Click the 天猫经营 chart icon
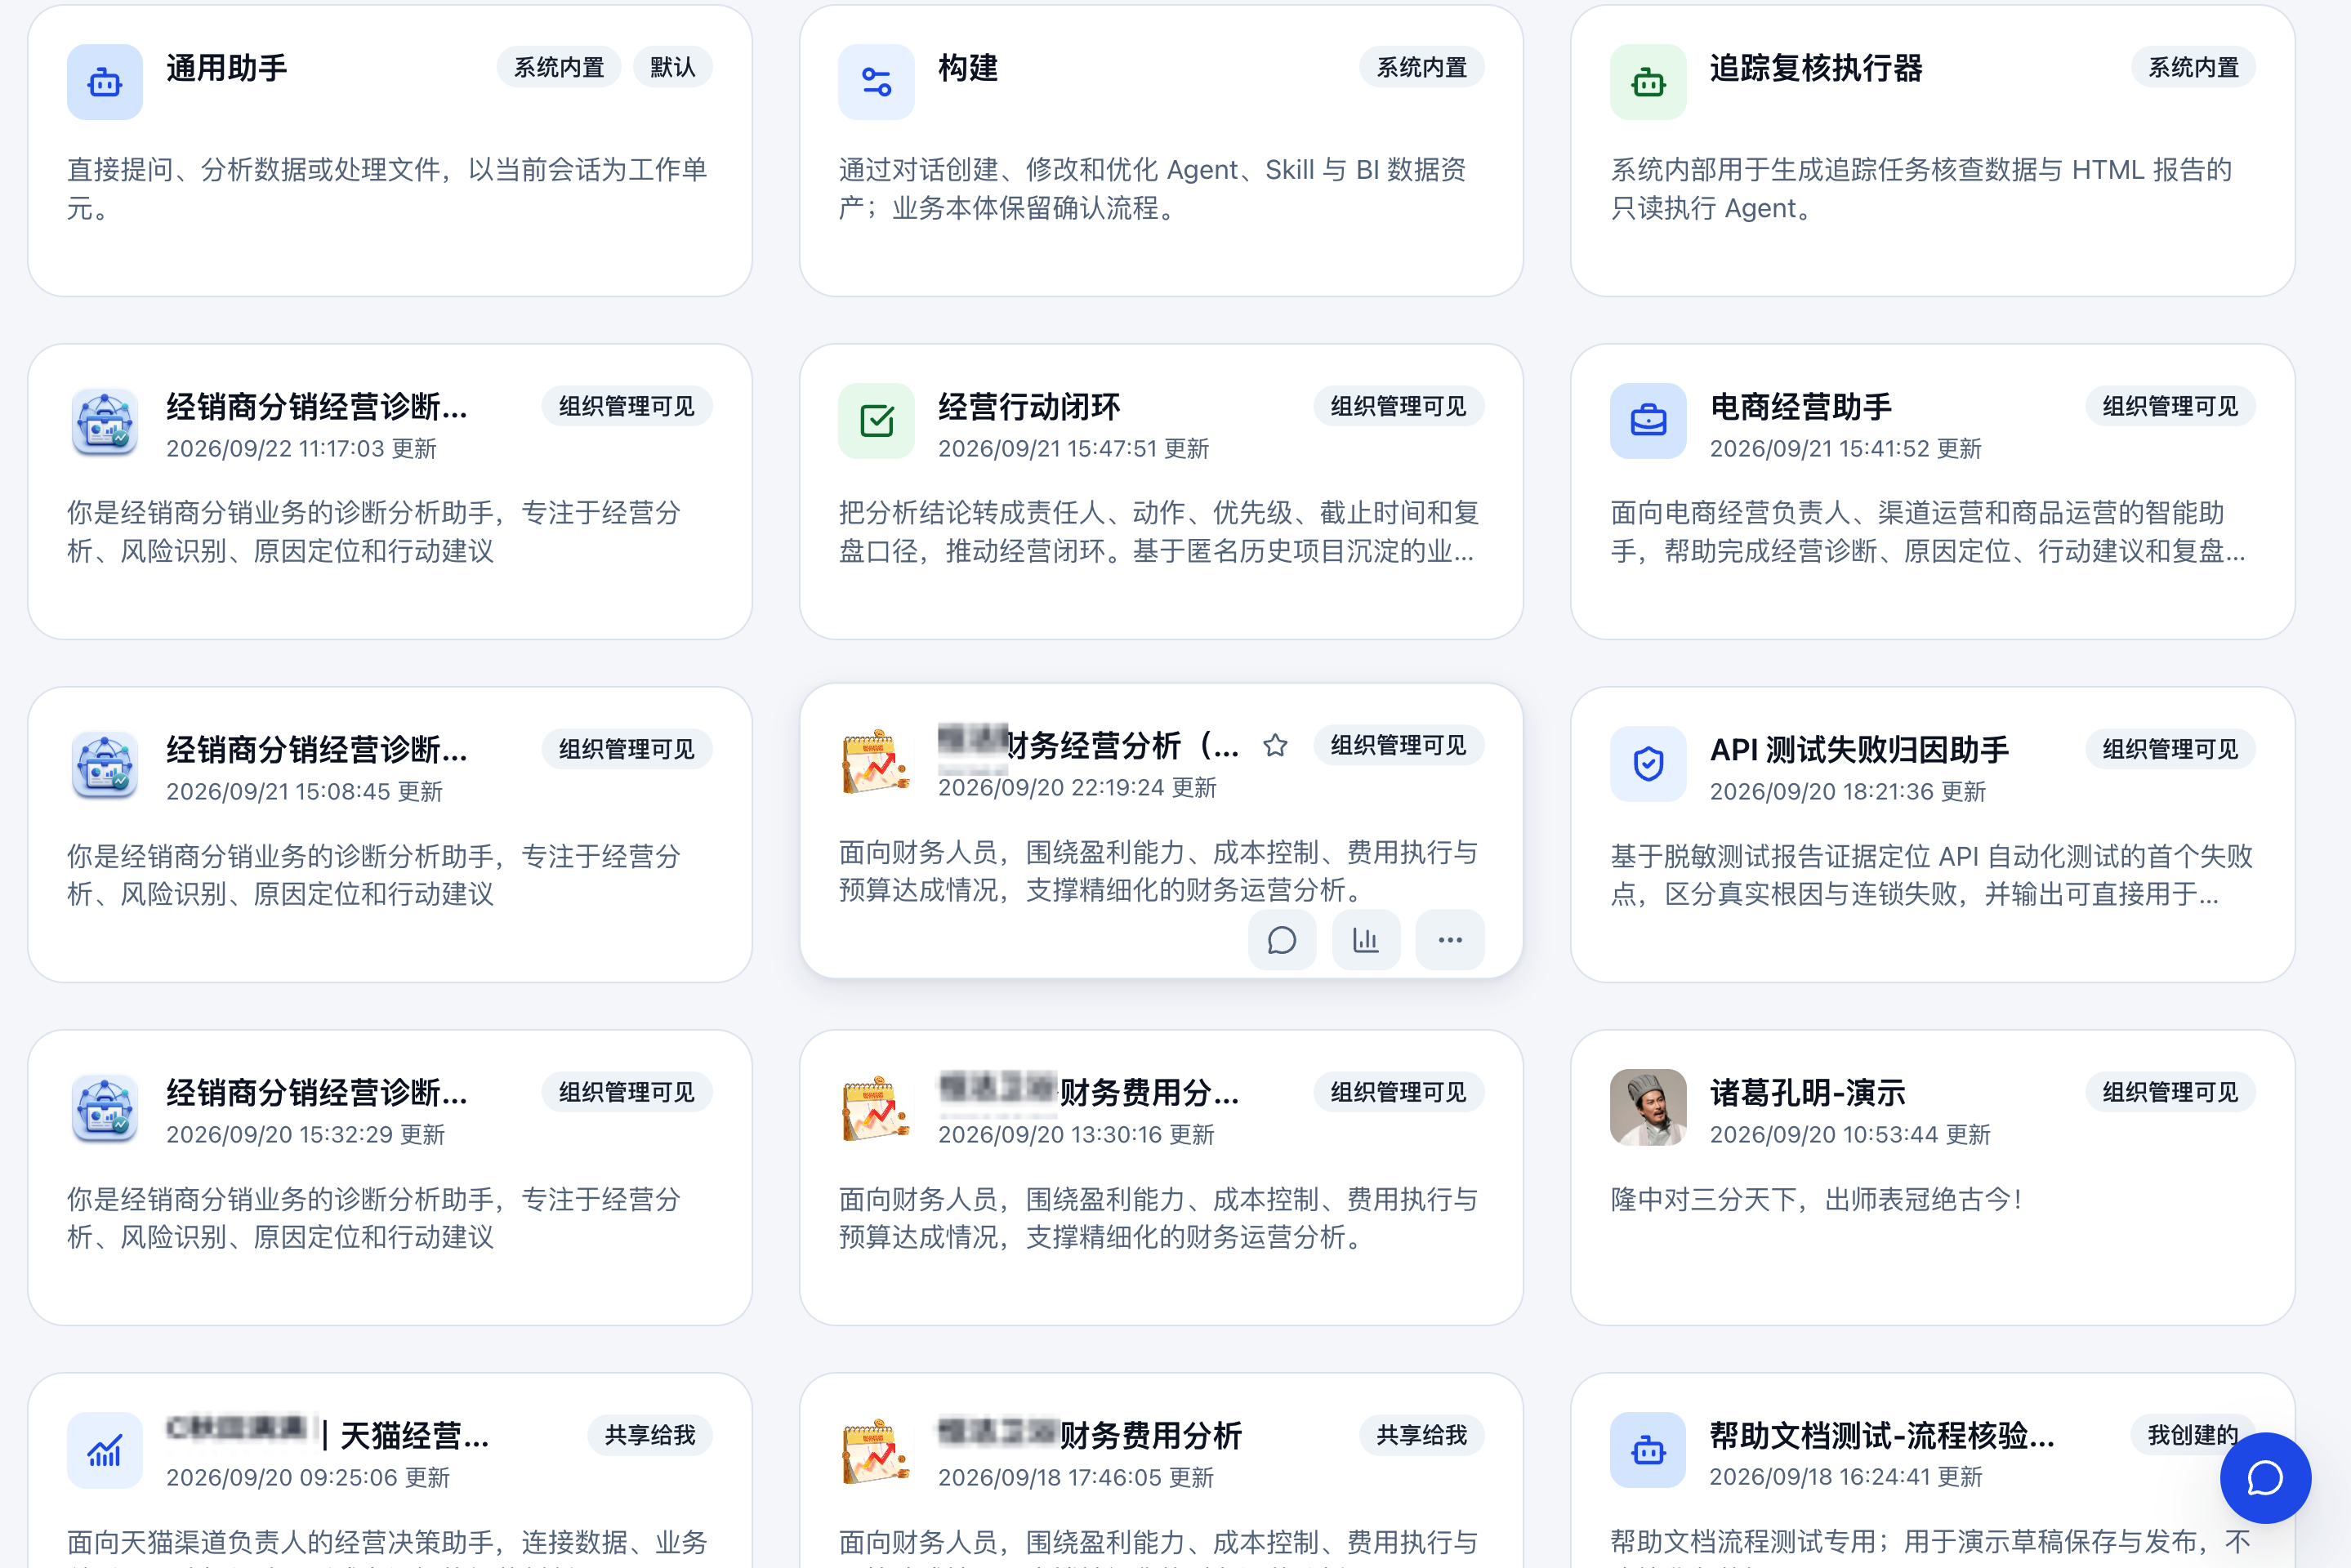Screen dimensions: 2351x1568 pyautogui.click(x=104, y=1450)
